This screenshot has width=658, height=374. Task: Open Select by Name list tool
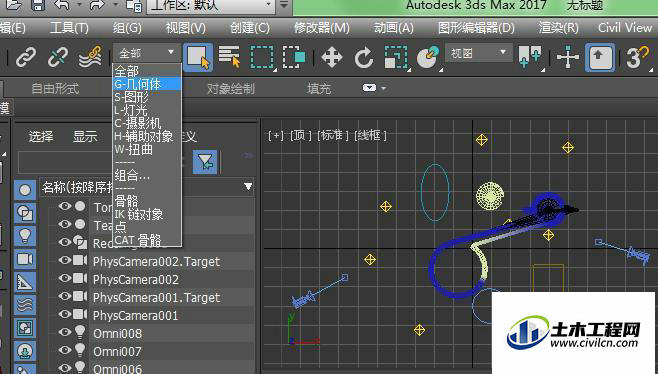(x=230, y=57)
